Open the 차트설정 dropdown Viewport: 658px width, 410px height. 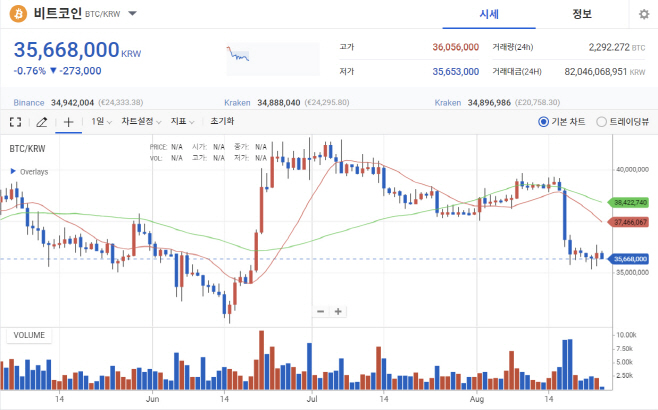pos(141,122)
